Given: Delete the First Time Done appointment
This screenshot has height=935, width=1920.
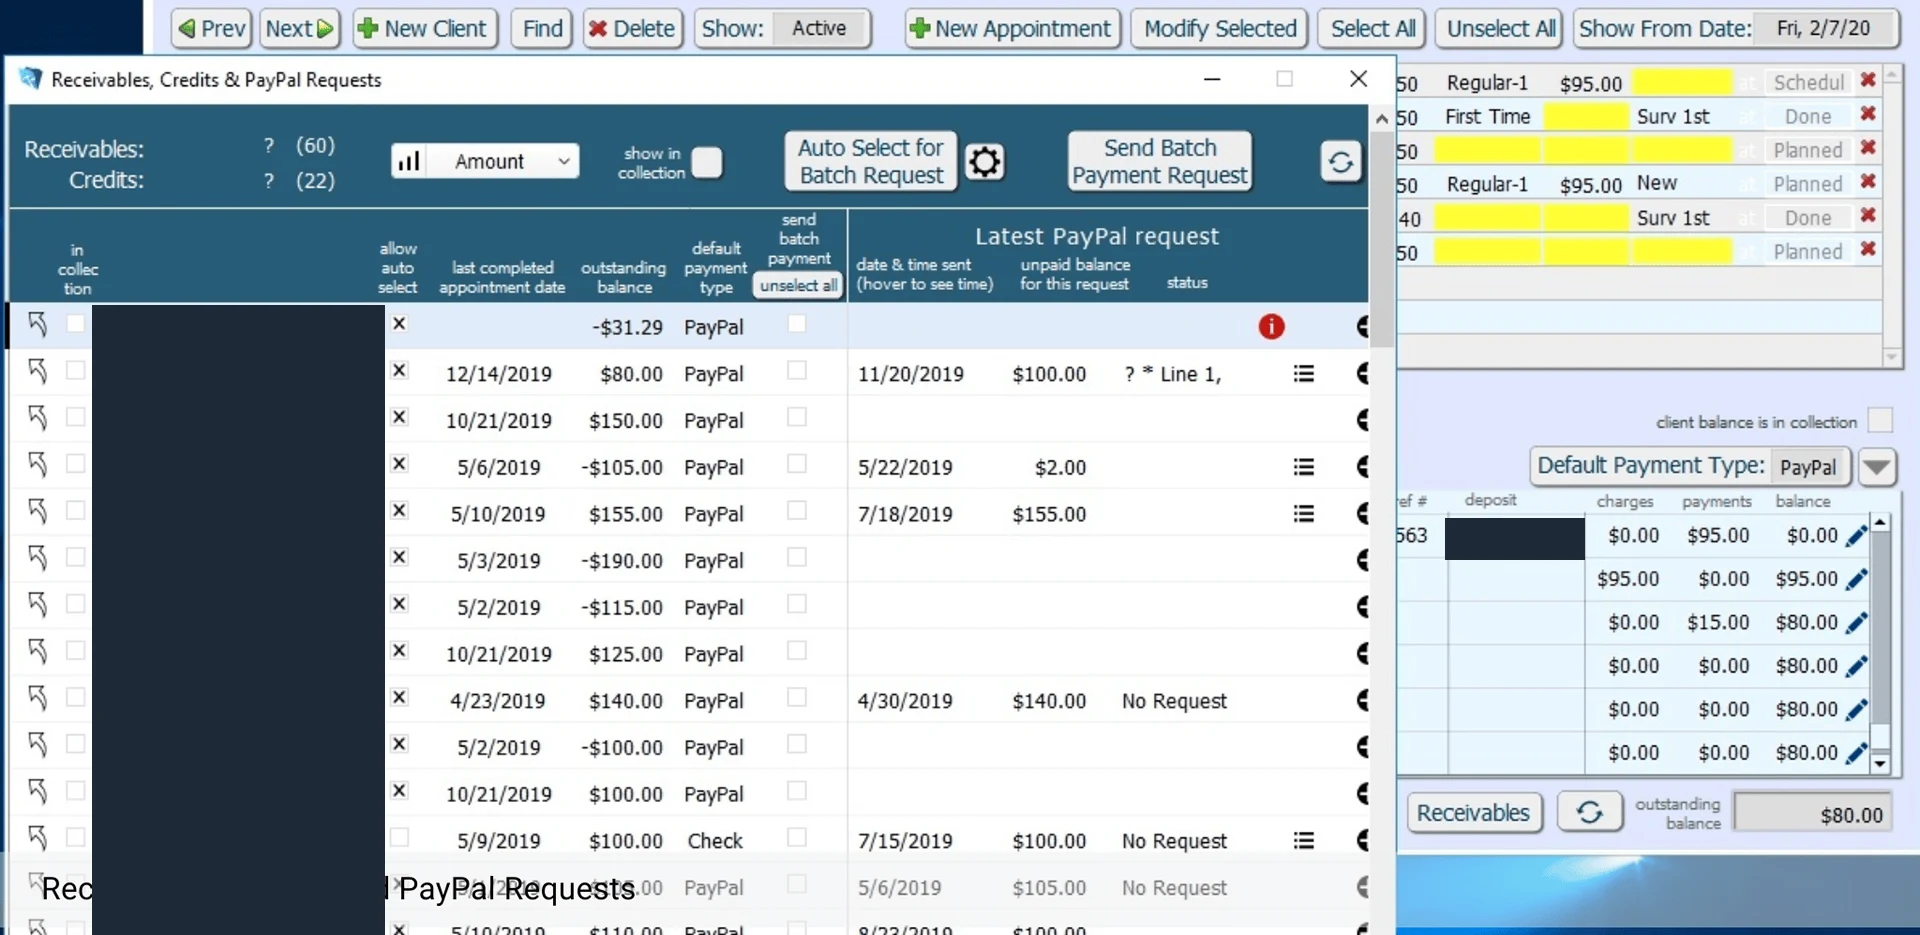Looking at the screenshot, I should (x=1867, y=114).
